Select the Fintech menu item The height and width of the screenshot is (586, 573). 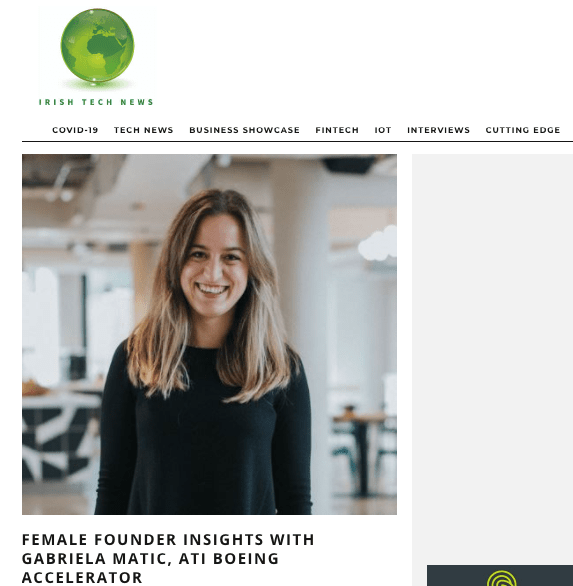point(337,130)
